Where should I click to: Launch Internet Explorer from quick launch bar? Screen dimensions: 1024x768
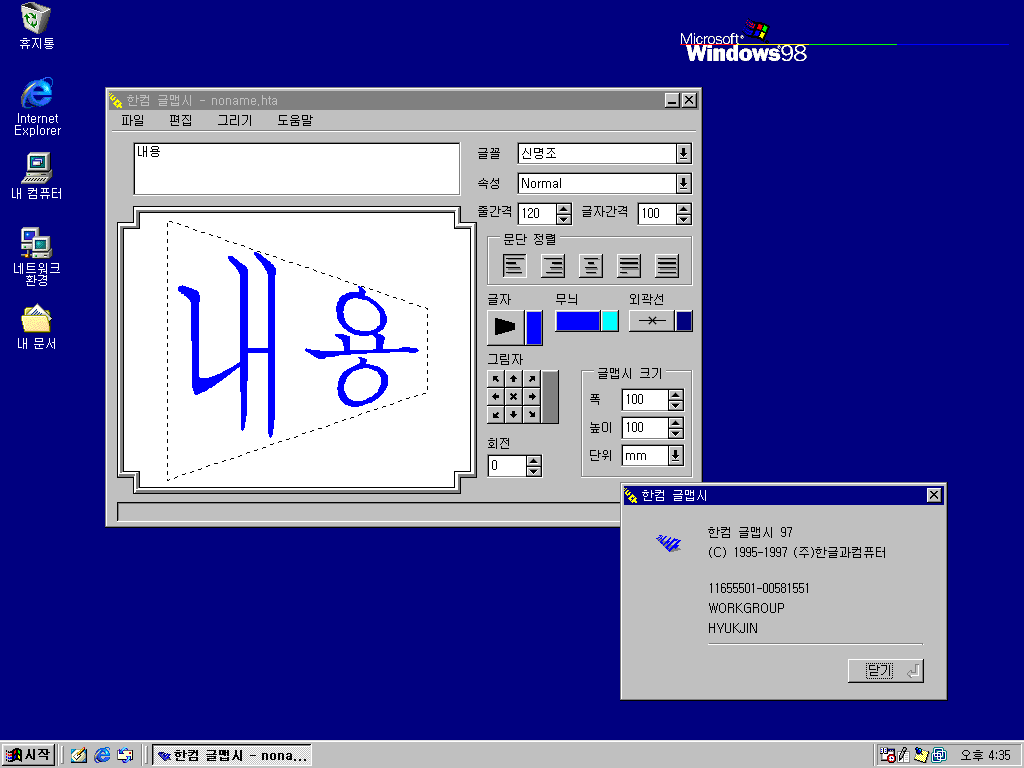102,755
